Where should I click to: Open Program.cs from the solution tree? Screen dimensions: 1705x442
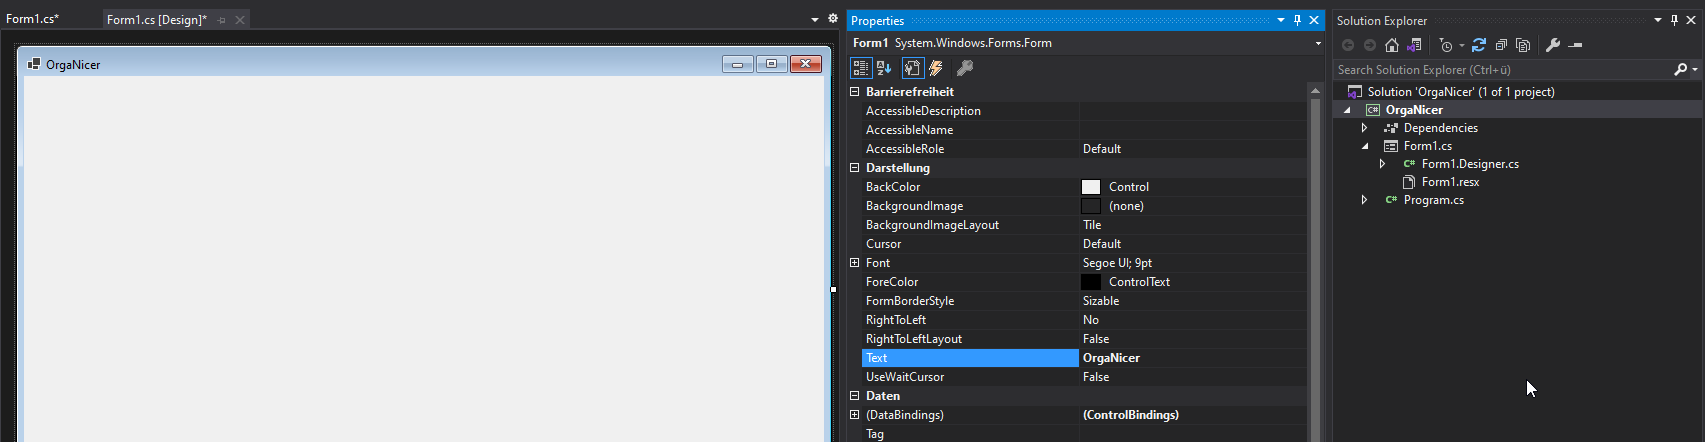[1433, 200]
